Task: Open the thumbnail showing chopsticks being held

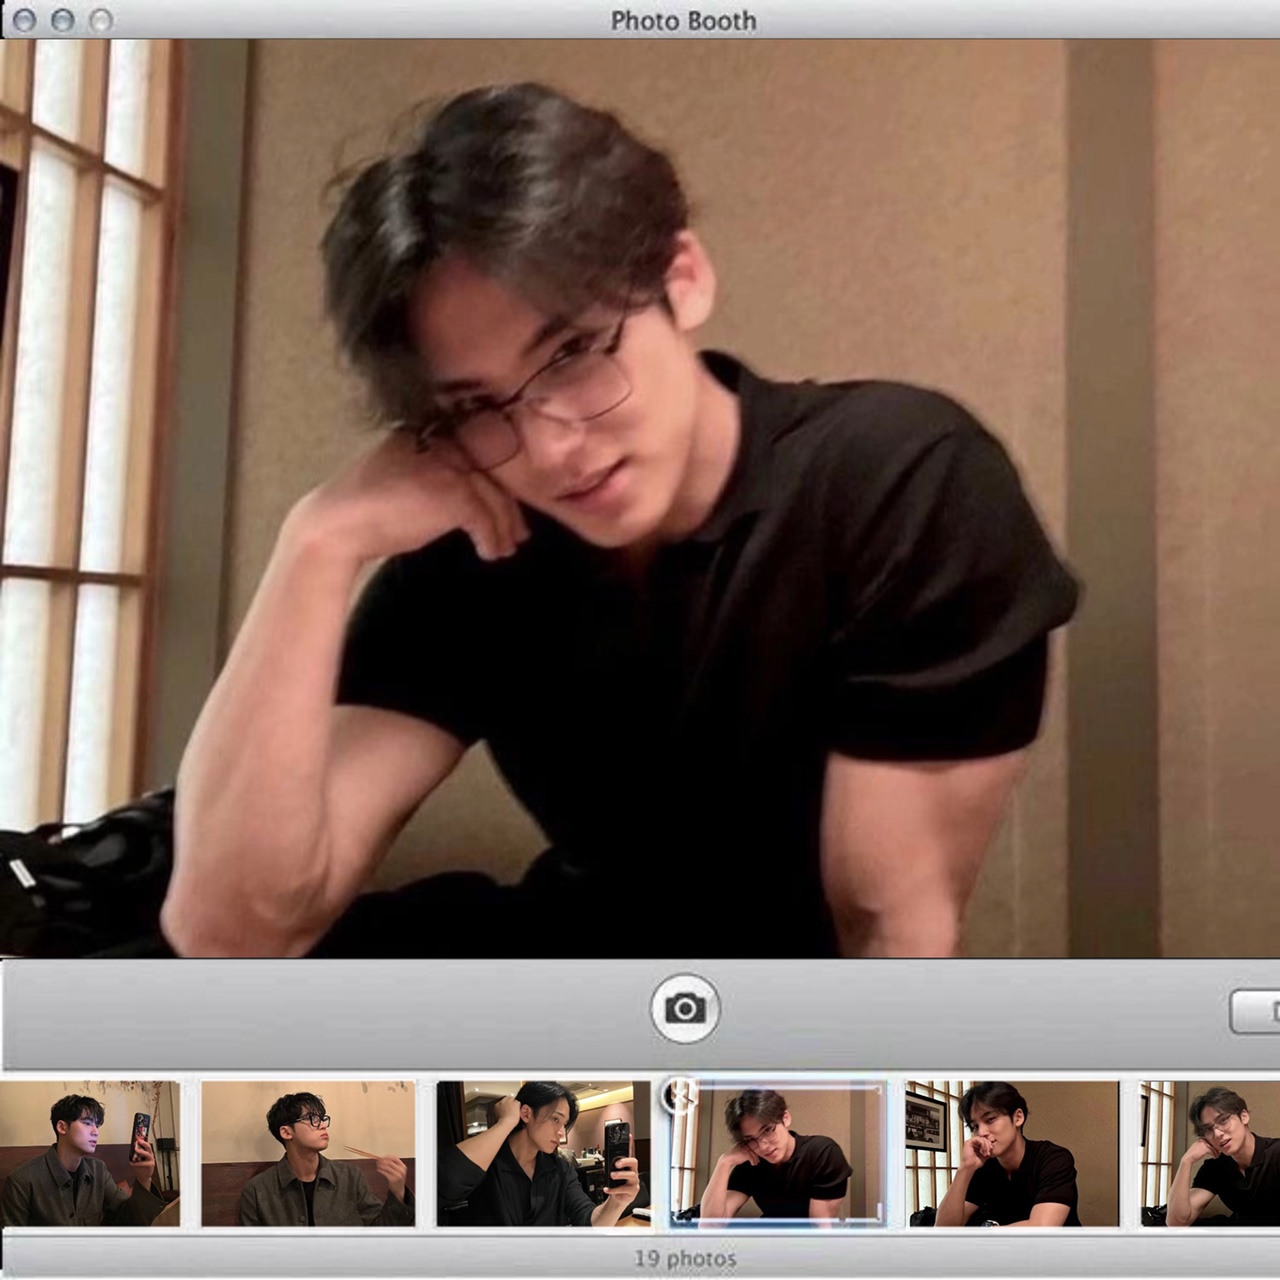Action: 308,1153
